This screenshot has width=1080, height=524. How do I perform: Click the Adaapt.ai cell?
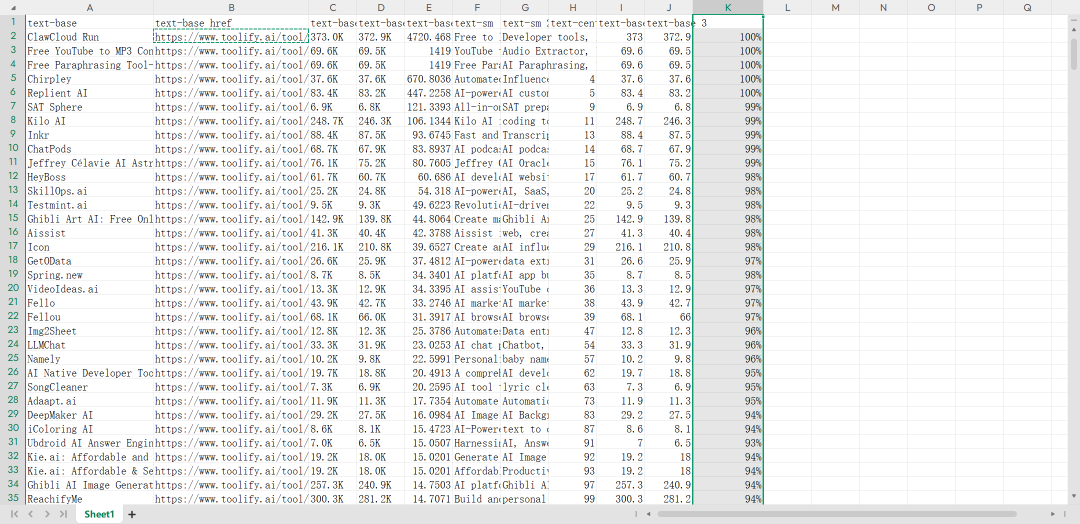(89, 401)
